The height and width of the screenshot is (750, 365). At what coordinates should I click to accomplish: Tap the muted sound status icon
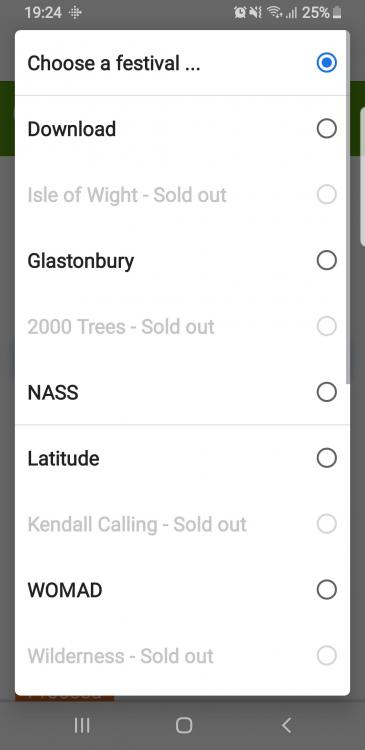(x=255, y=13)
